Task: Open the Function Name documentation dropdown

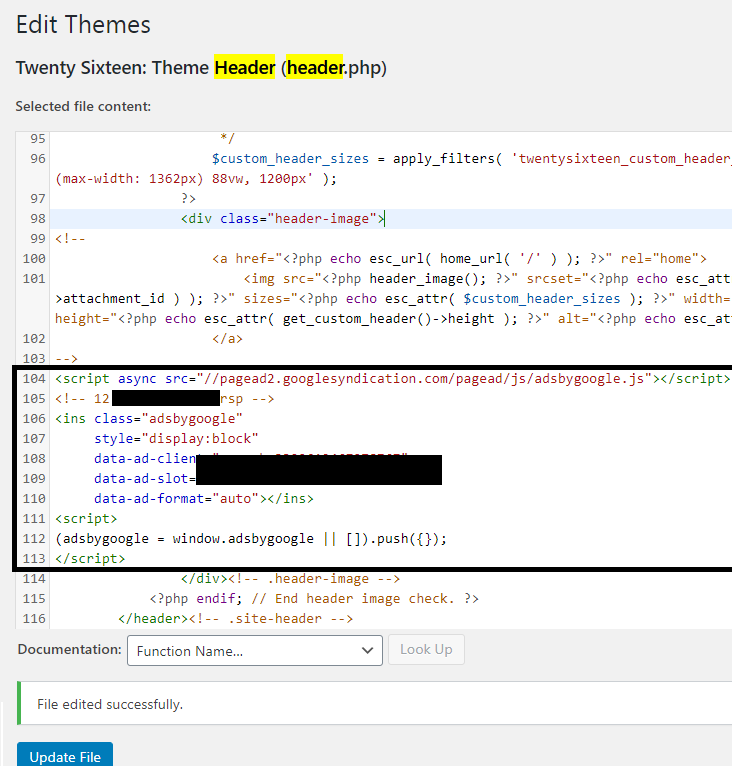Action: [x=255, y=650]
